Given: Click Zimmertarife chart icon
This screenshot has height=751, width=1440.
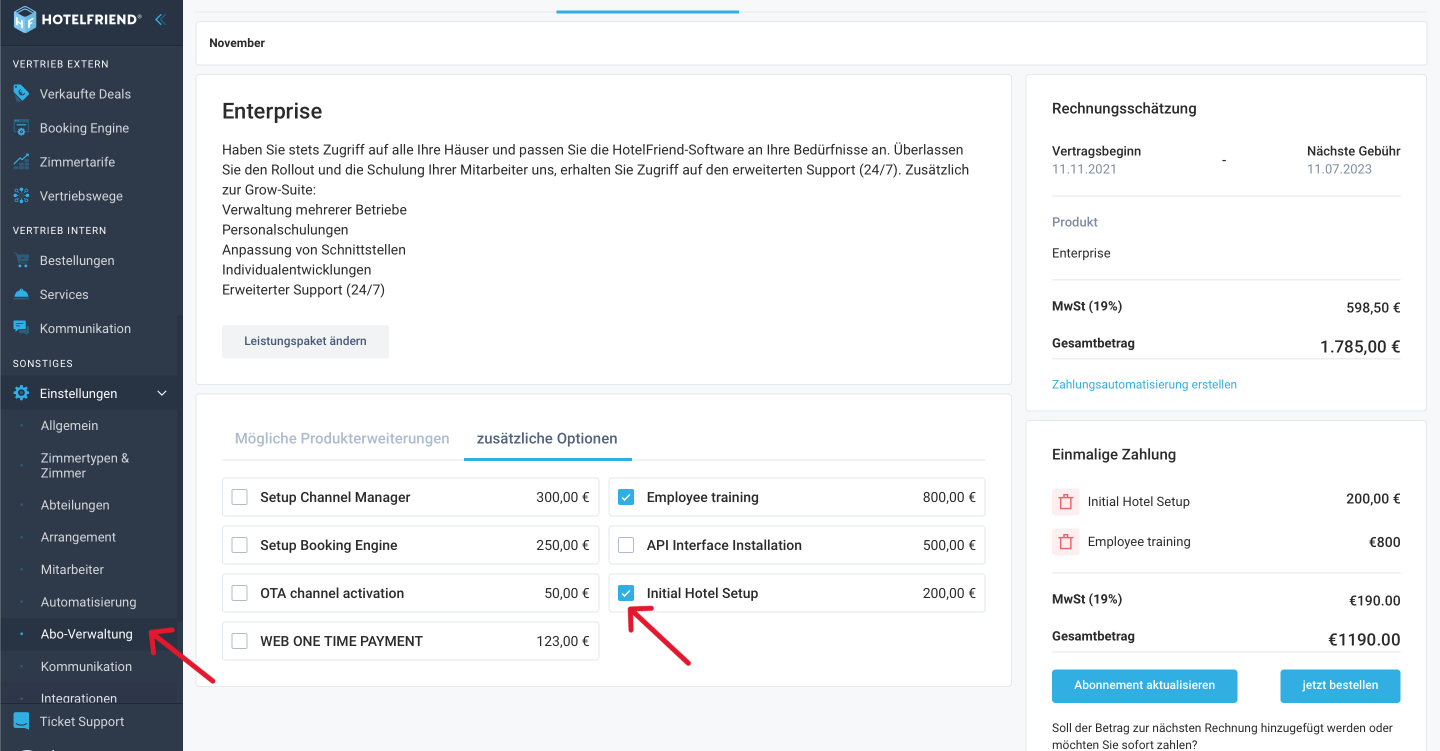Looking at the screenshot, I should (21, 162).
